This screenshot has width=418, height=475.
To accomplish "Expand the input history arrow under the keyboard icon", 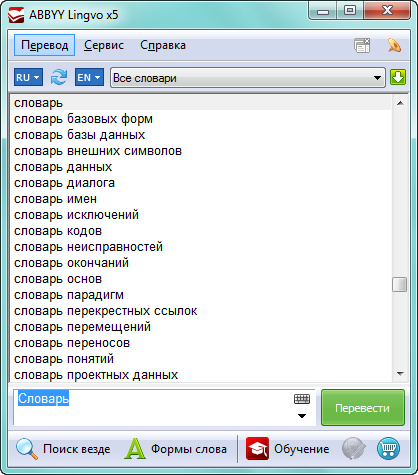I will pos(302,416).
